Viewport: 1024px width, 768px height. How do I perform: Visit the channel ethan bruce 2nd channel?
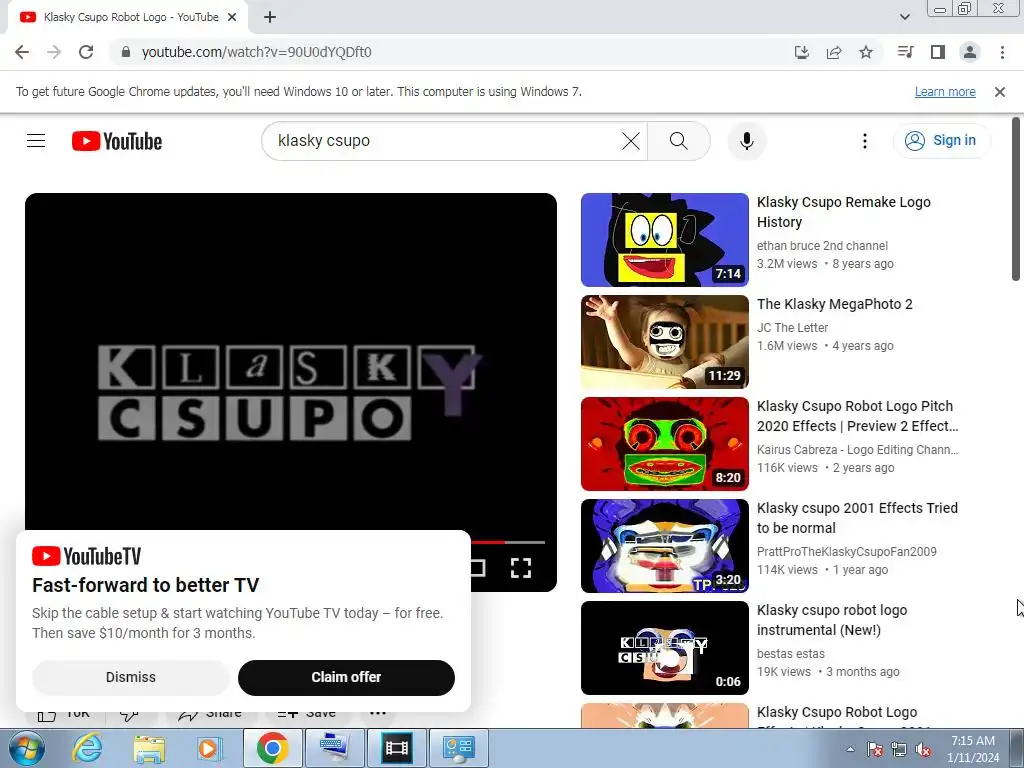(822, 246)
